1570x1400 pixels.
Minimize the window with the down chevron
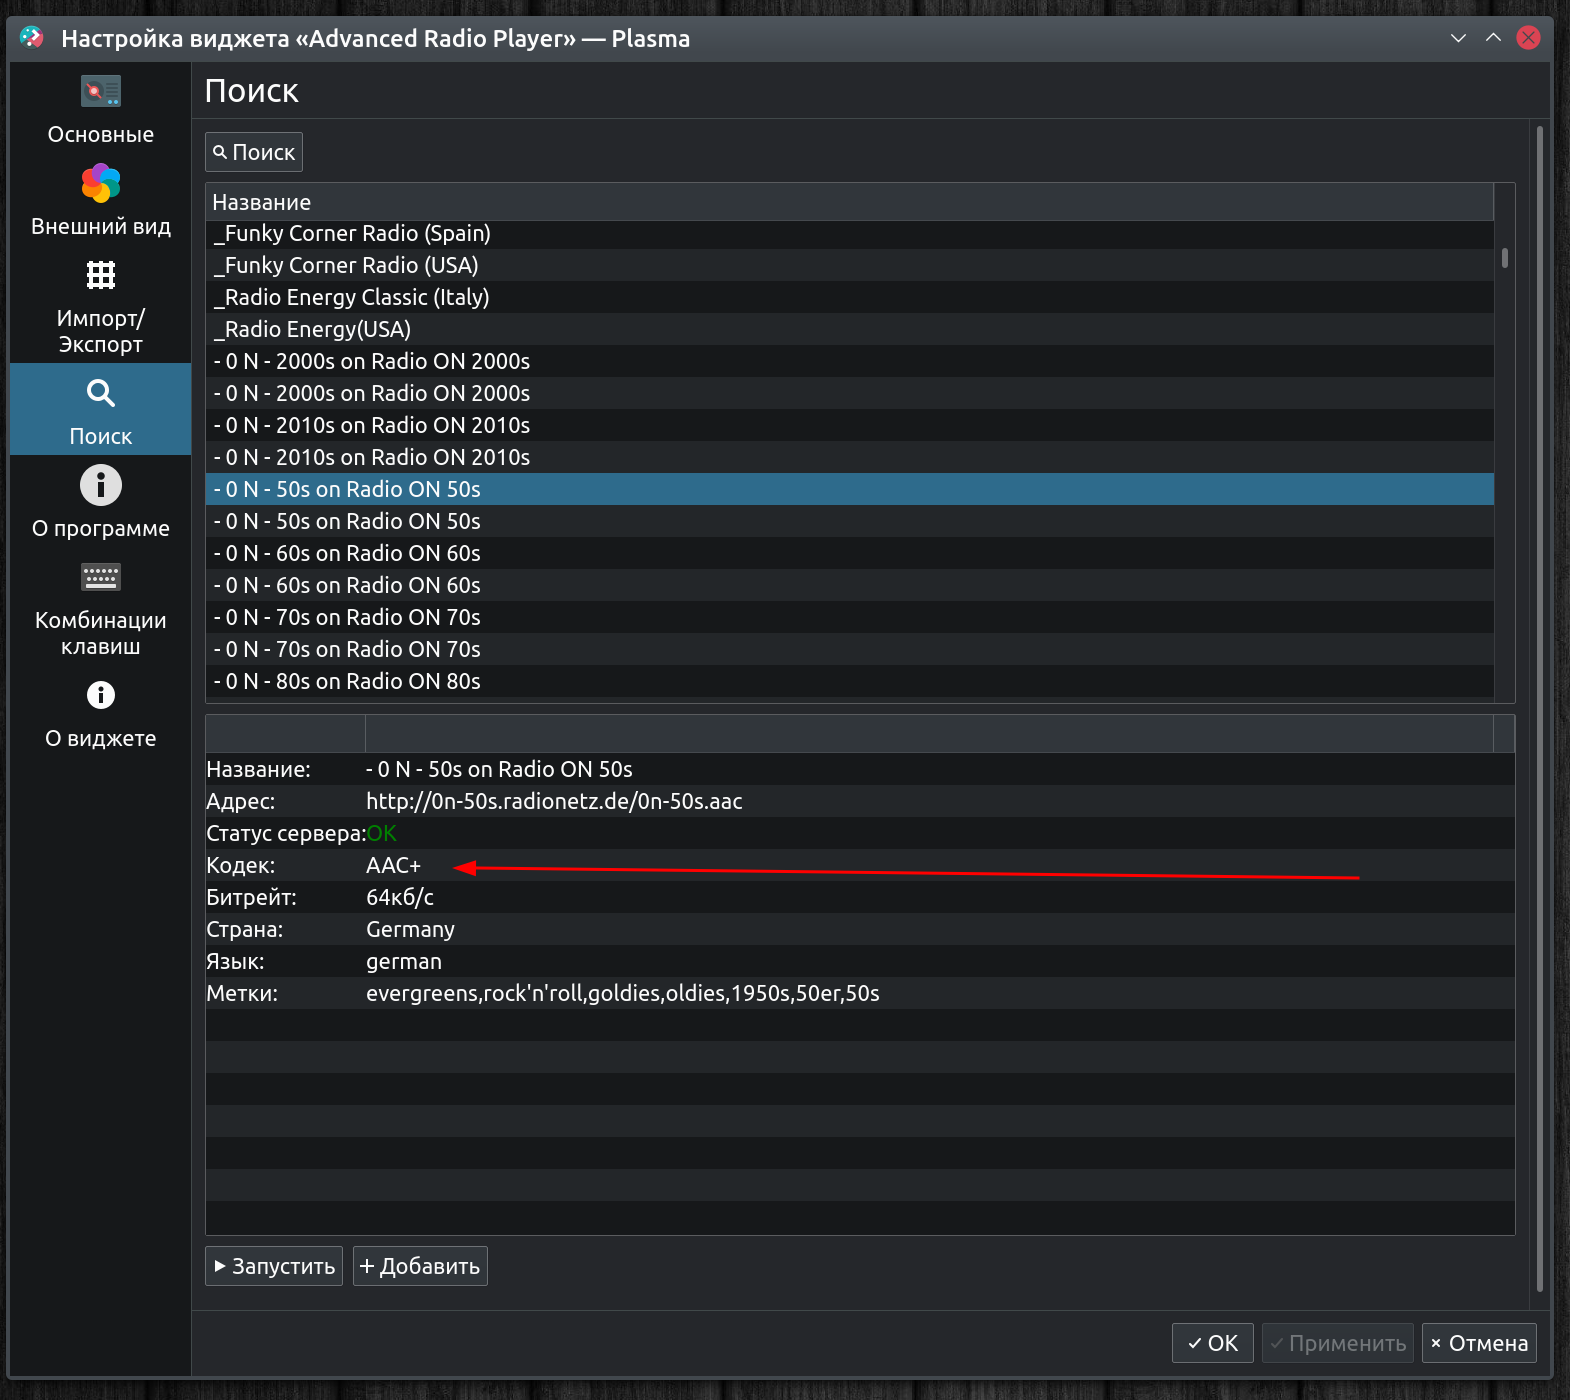click(1458, 38)
